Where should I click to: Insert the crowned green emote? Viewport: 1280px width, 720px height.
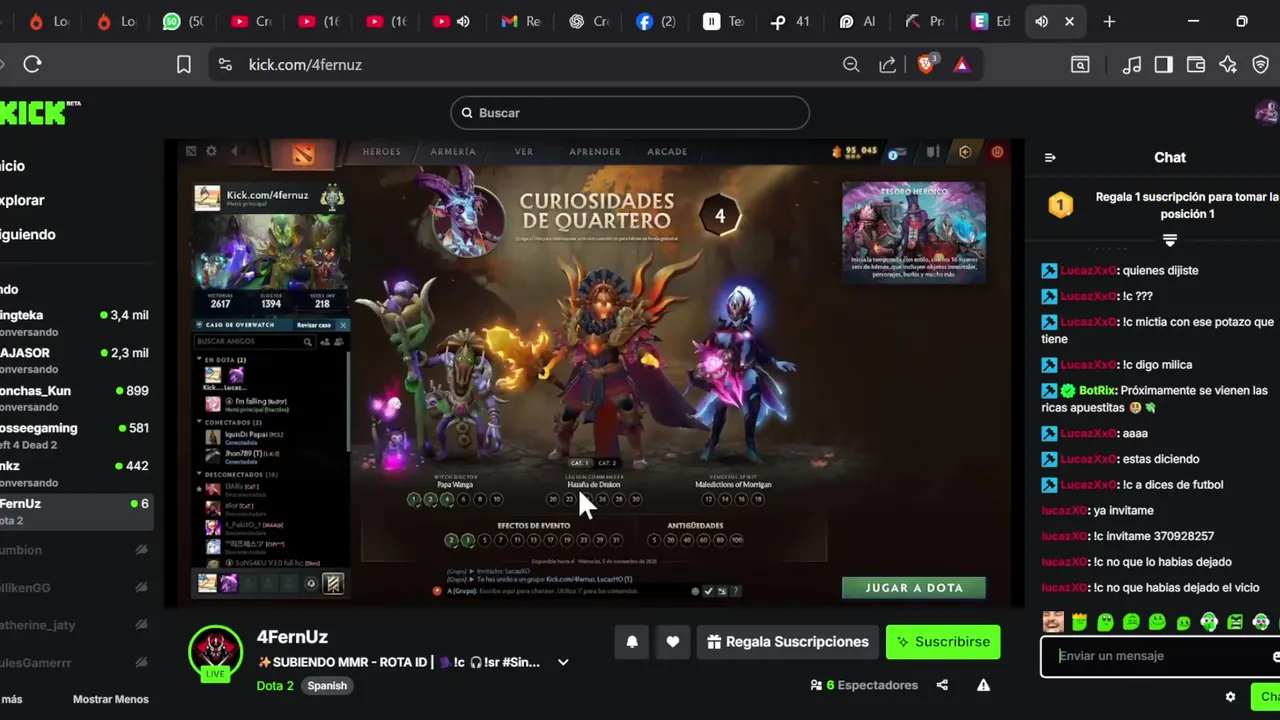point(1079,622)
